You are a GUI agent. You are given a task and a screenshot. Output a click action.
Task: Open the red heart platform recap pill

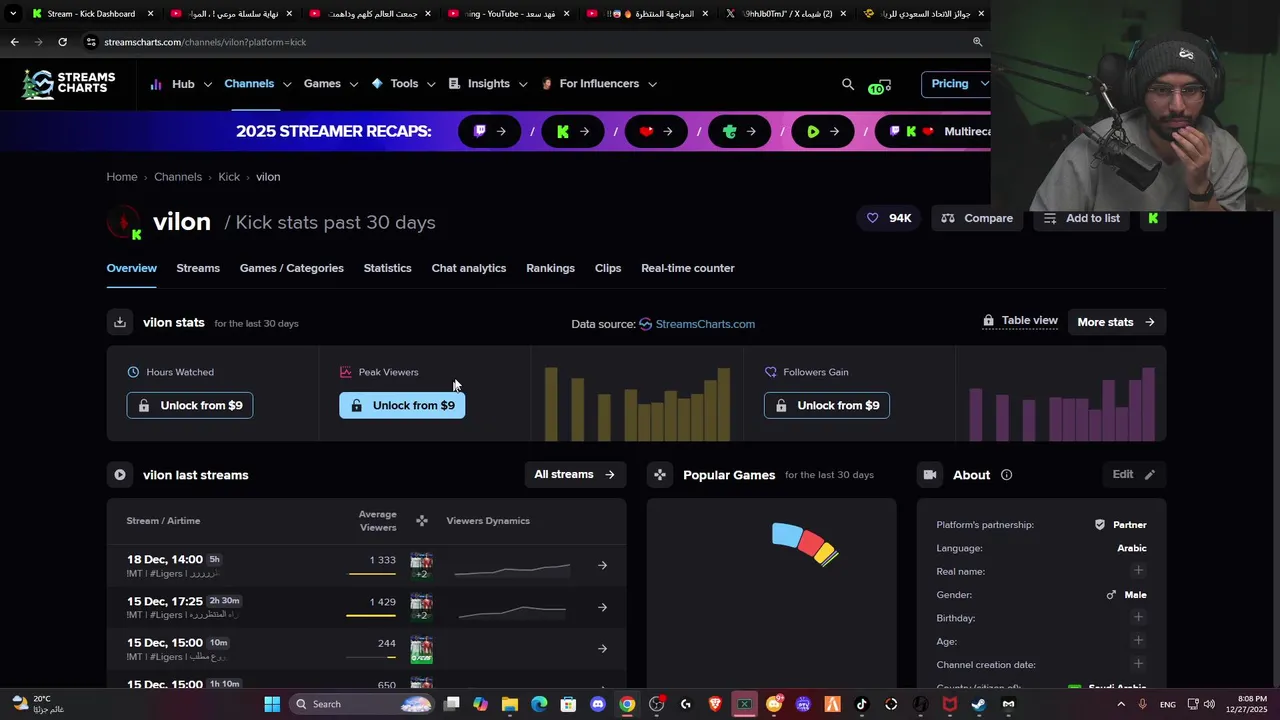pos(656,131)
